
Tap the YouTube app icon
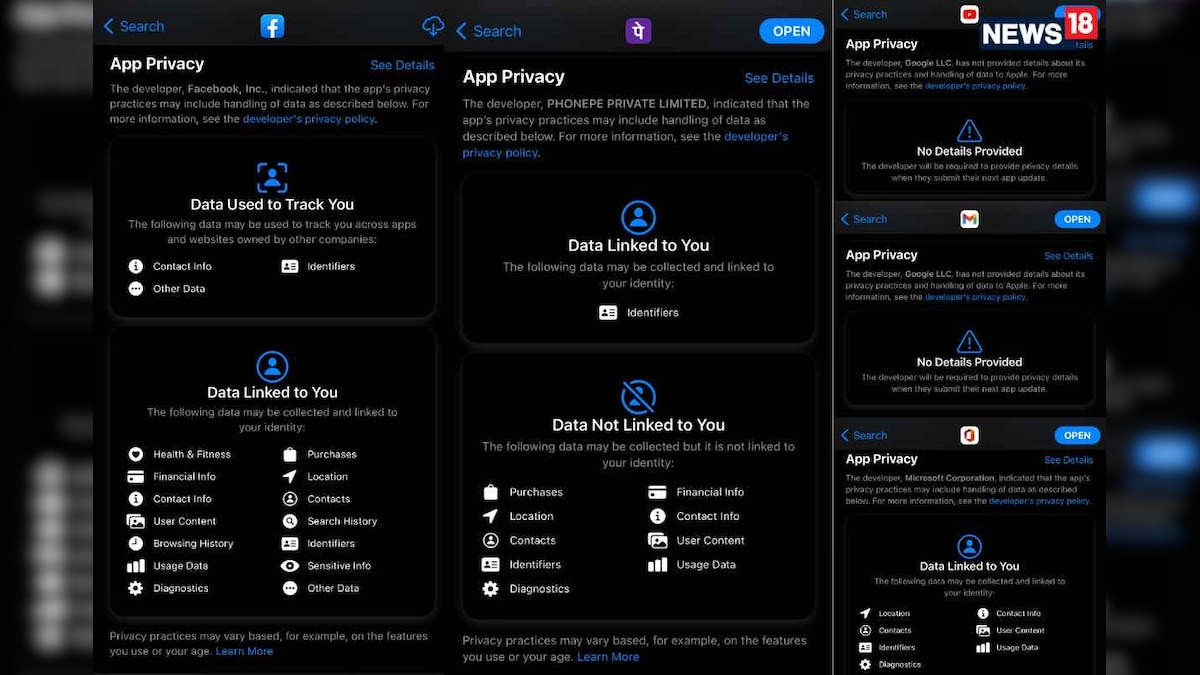[x=968, y=14]
